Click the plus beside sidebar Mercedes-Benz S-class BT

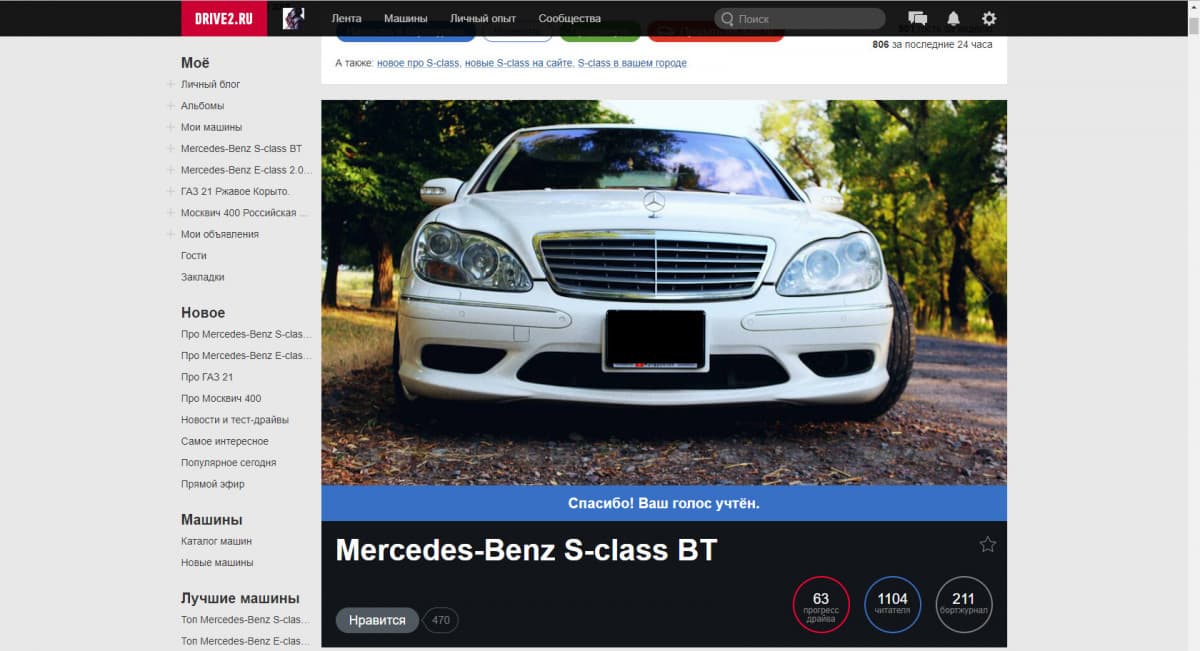click(x=171, y=149)
